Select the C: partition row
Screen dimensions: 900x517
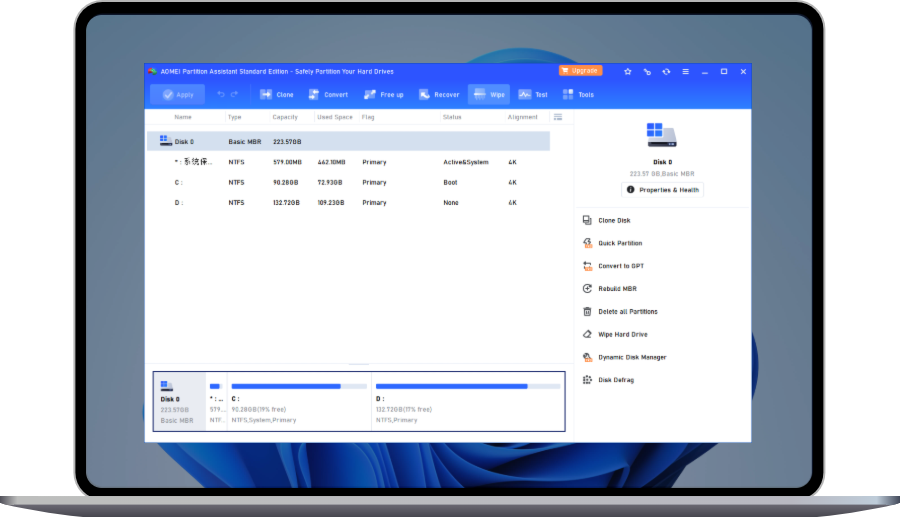348,182
